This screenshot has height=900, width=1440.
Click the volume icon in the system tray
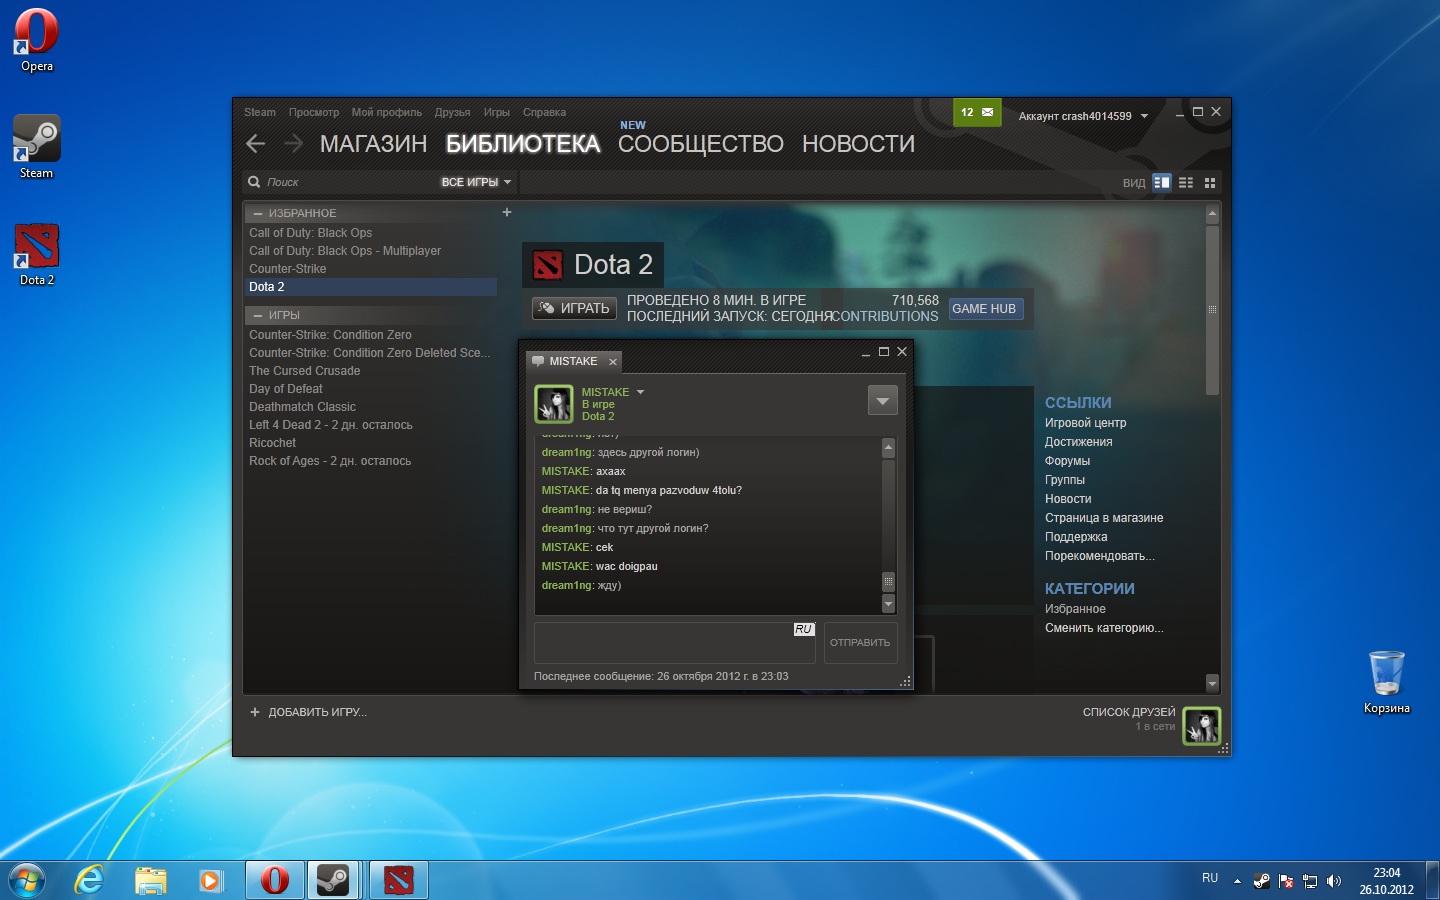click(1333, 881)
